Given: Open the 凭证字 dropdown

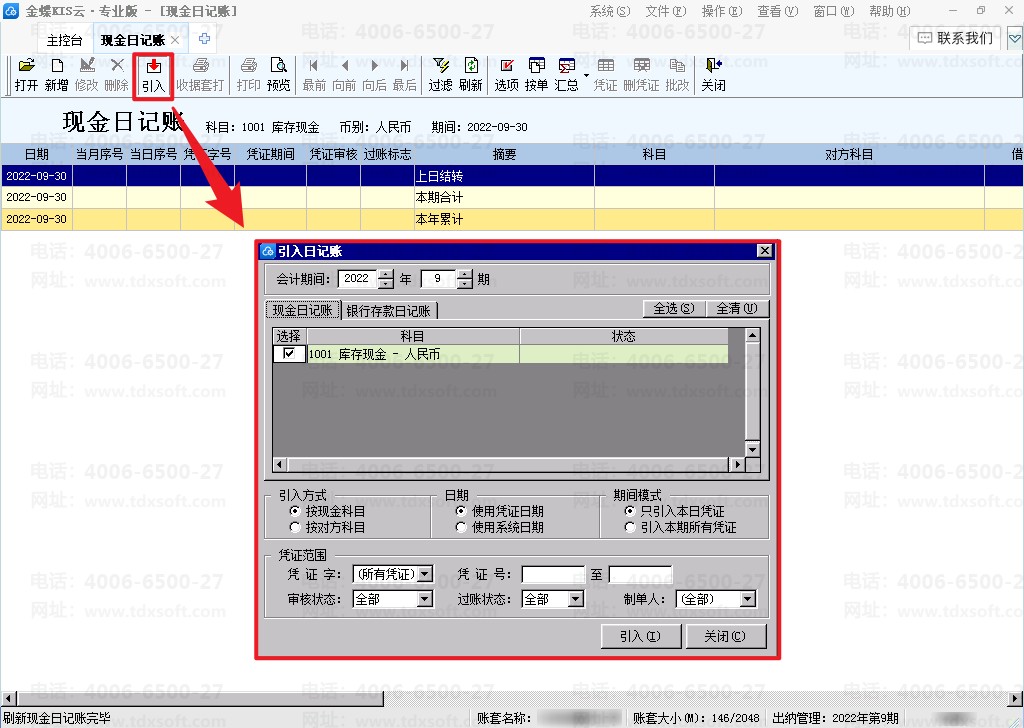Looking at the screenshot, I should 425,574.
